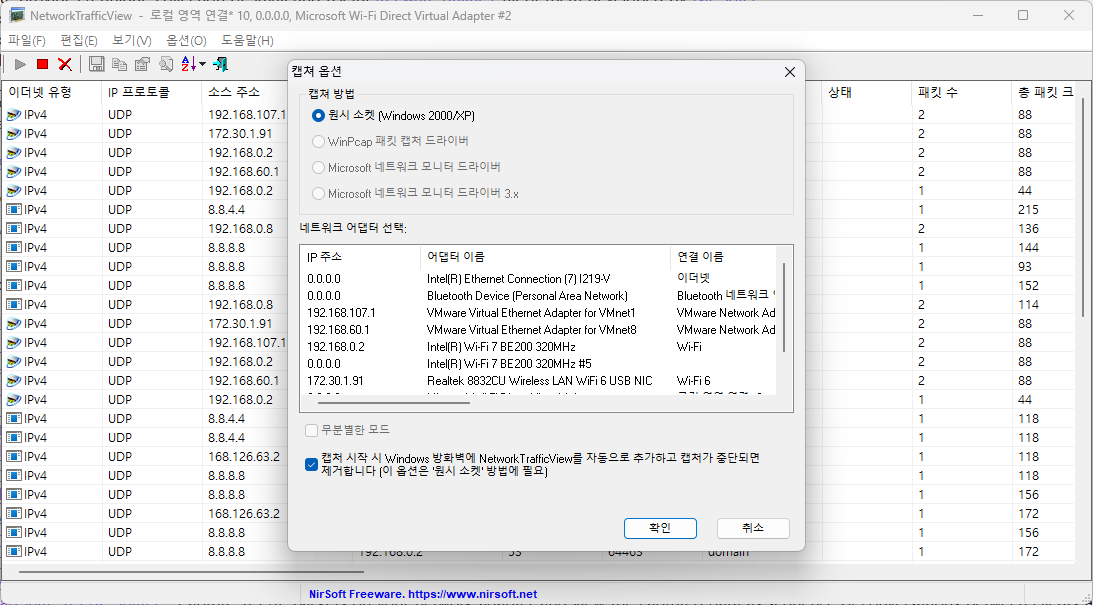Select Intel(R) Ethernet Connection (7) I219-V adapter
Viewport: 1093px width, 605px height.
pyautogui.click(x=519, y=279)
